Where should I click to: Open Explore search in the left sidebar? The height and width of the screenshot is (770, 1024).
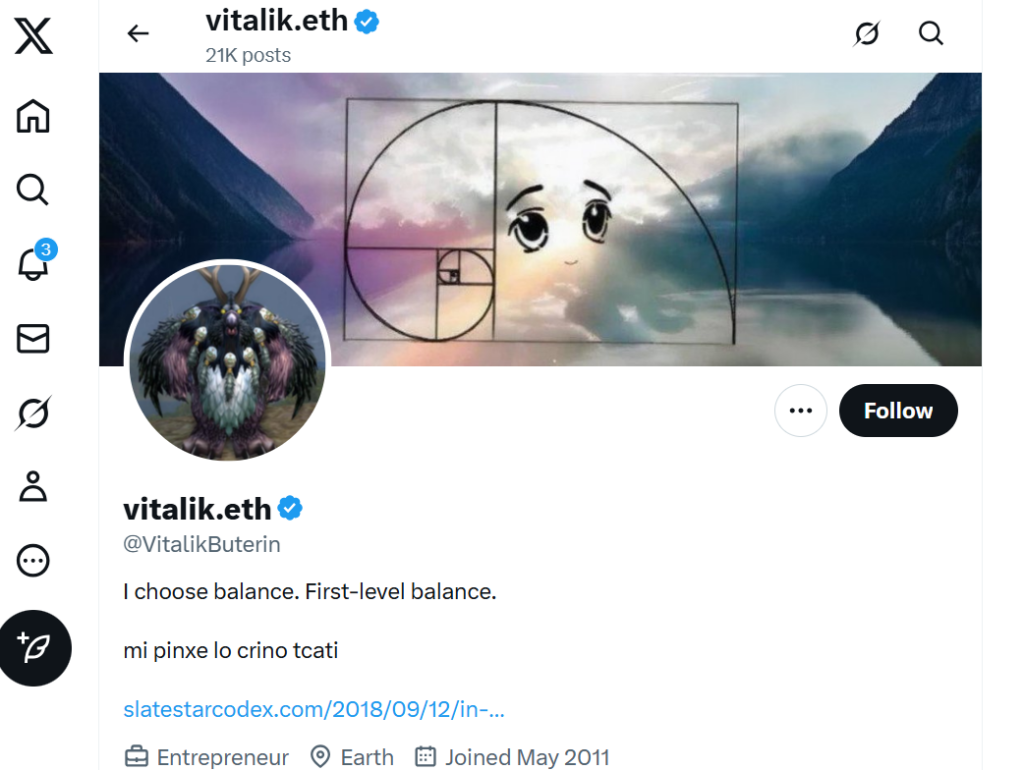pos(32,190)
